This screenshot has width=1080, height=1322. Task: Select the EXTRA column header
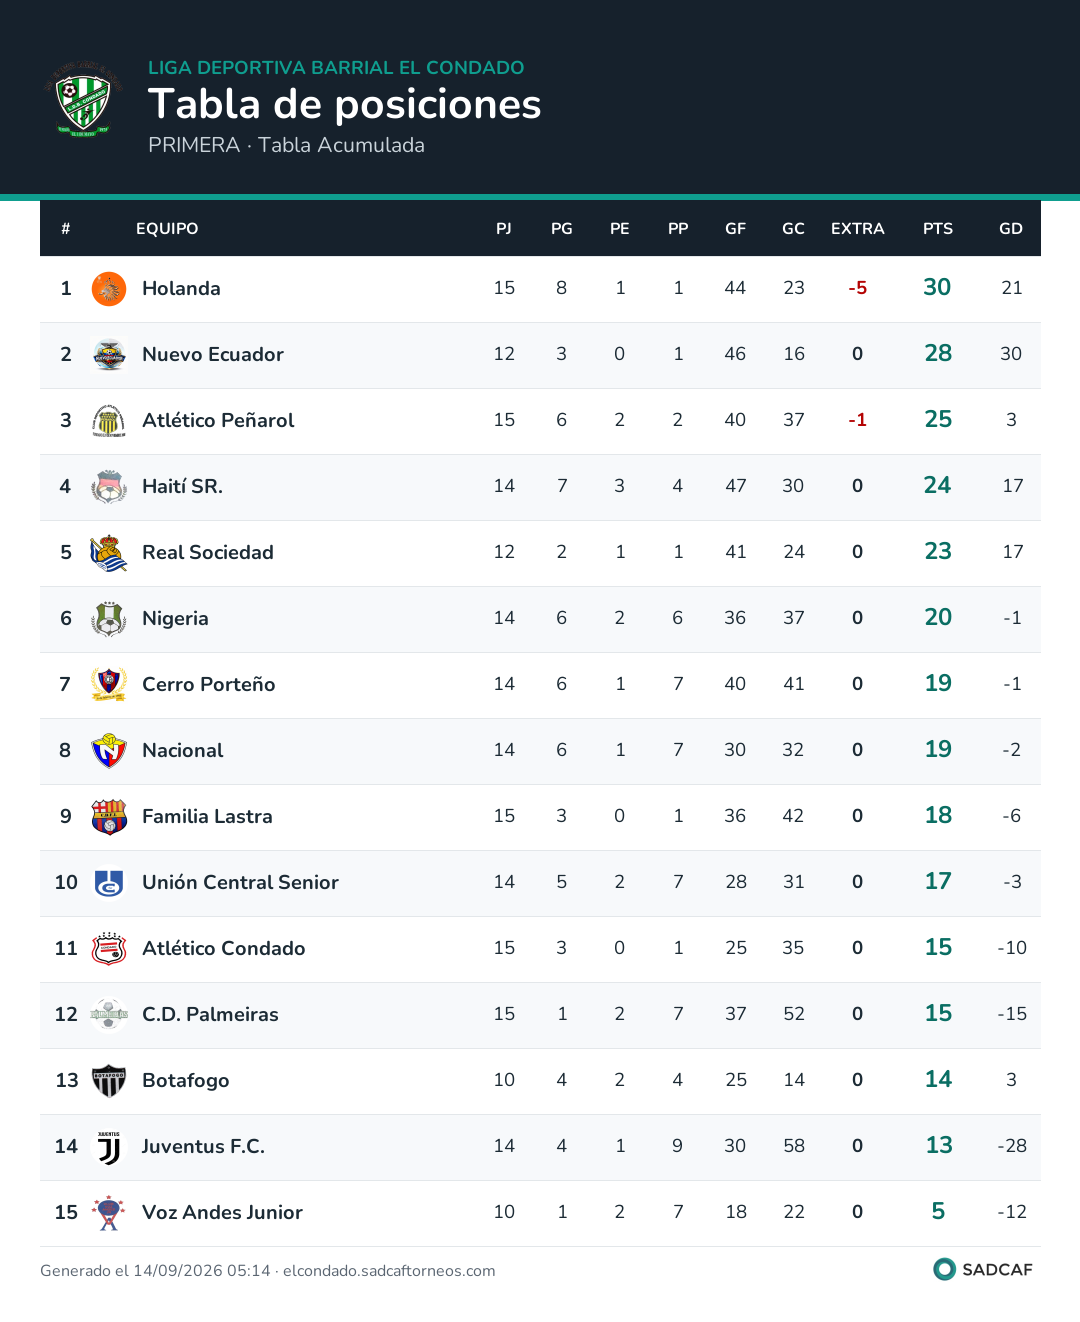[x=858, y=229]
